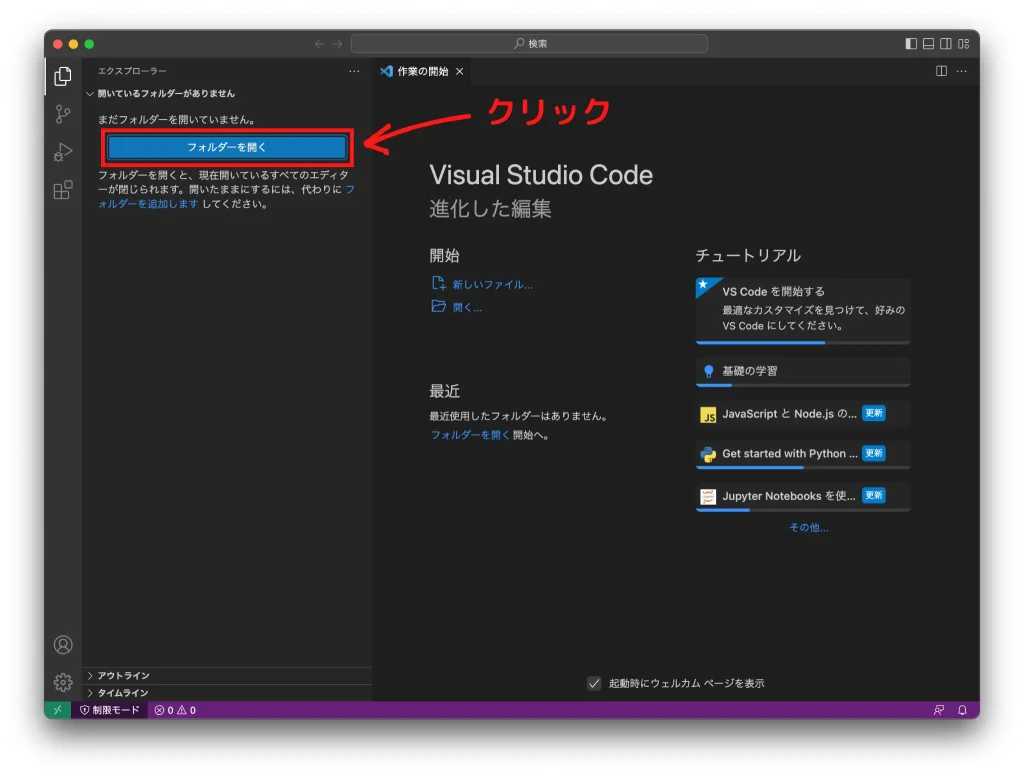
Task: Click the split editor right icon
Action: (941, 71)
